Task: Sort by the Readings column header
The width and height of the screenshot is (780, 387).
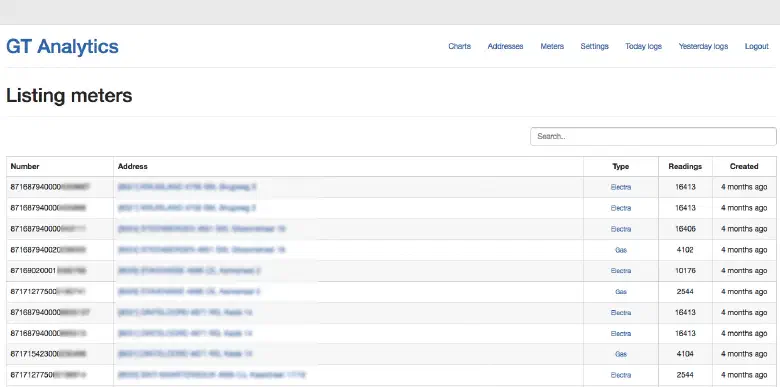Action: pyautogui.click(x=685, y=167)
